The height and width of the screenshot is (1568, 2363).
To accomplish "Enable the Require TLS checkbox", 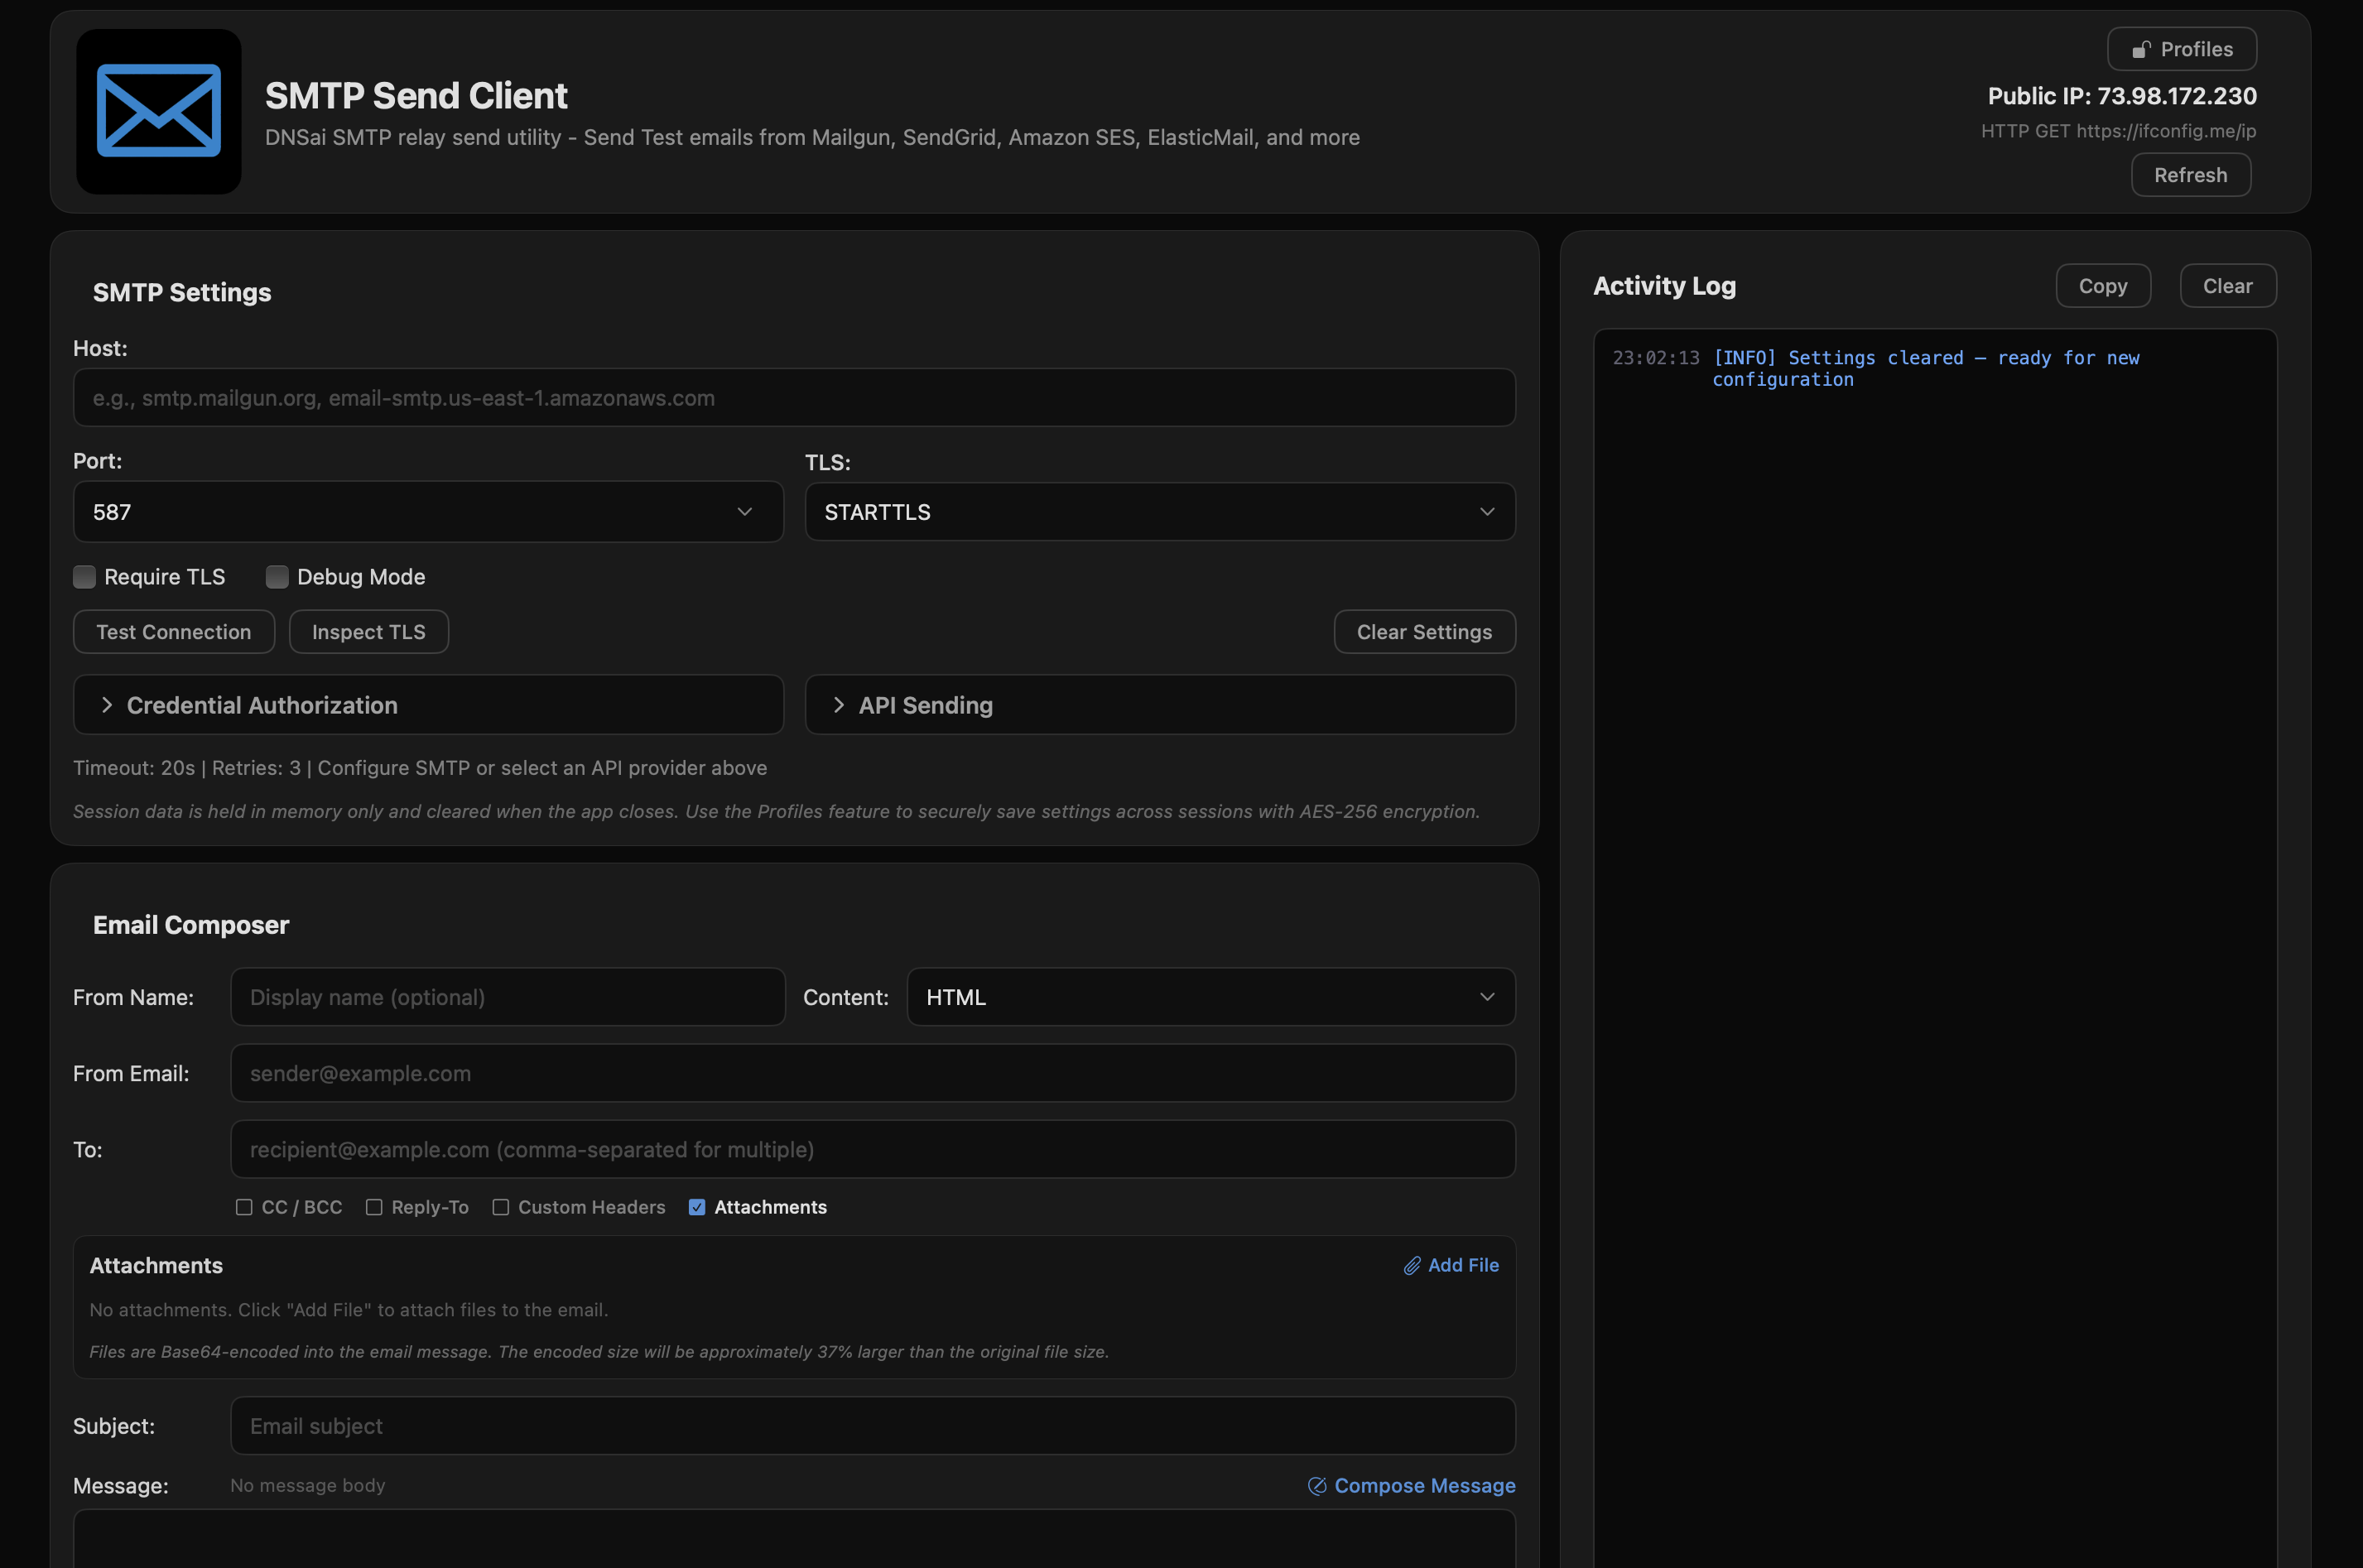I will [x=85, y=577].
